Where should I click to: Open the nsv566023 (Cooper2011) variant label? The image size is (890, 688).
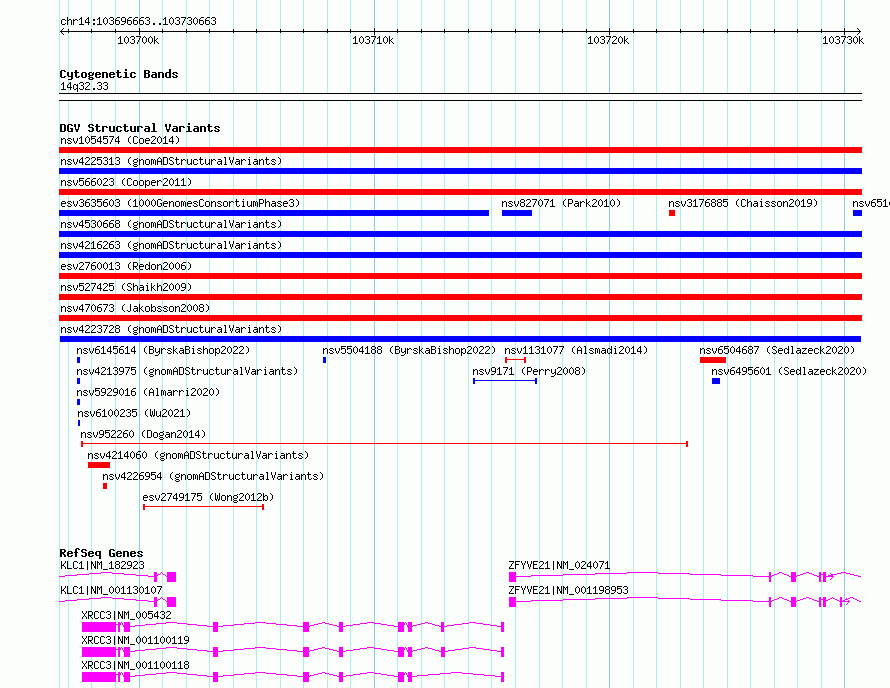(126, 182)
